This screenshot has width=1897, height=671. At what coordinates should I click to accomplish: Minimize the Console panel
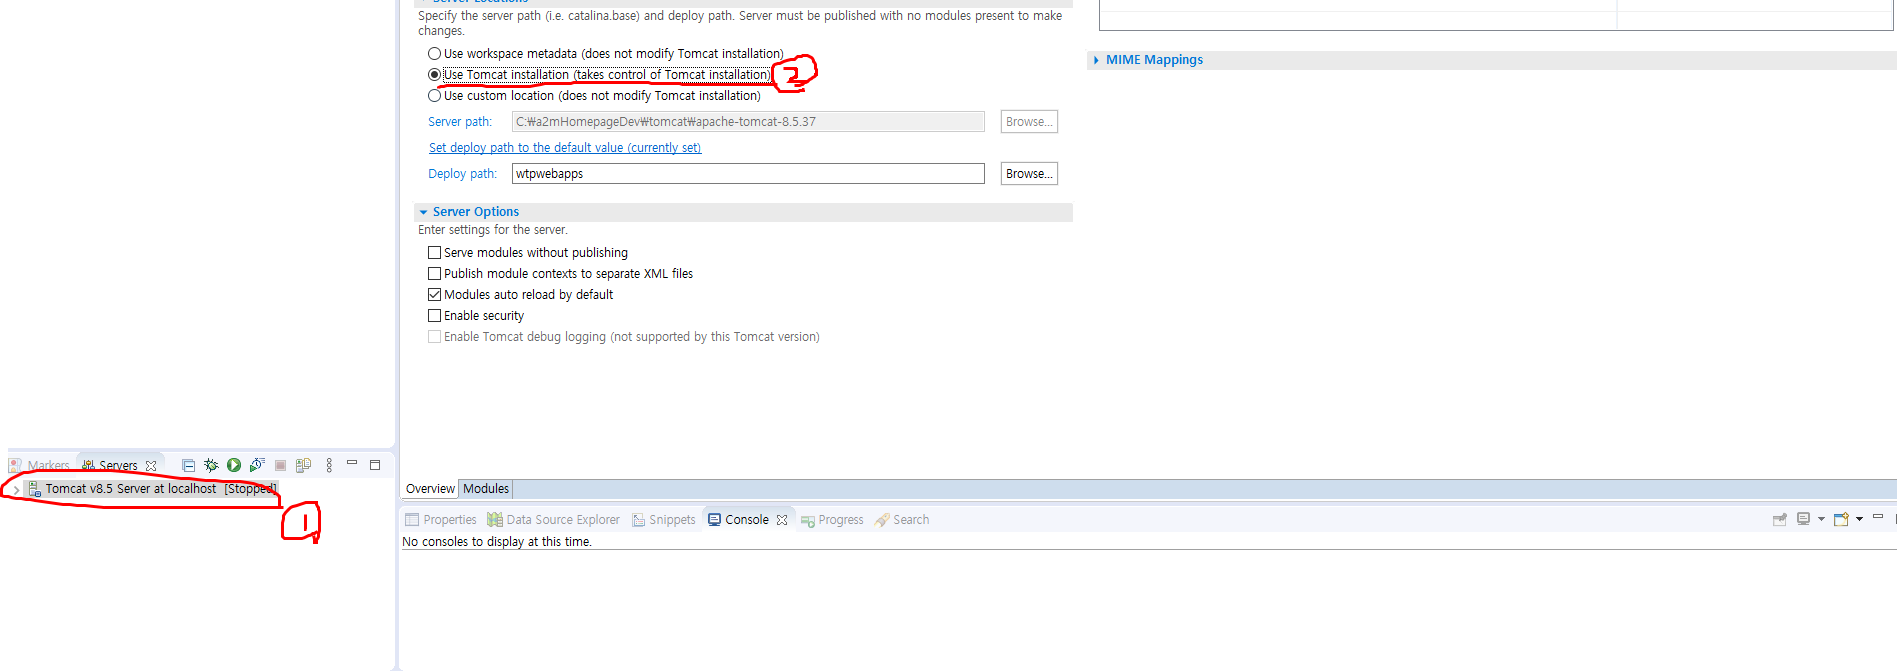pyautogui.click(x=1878, y=517)
